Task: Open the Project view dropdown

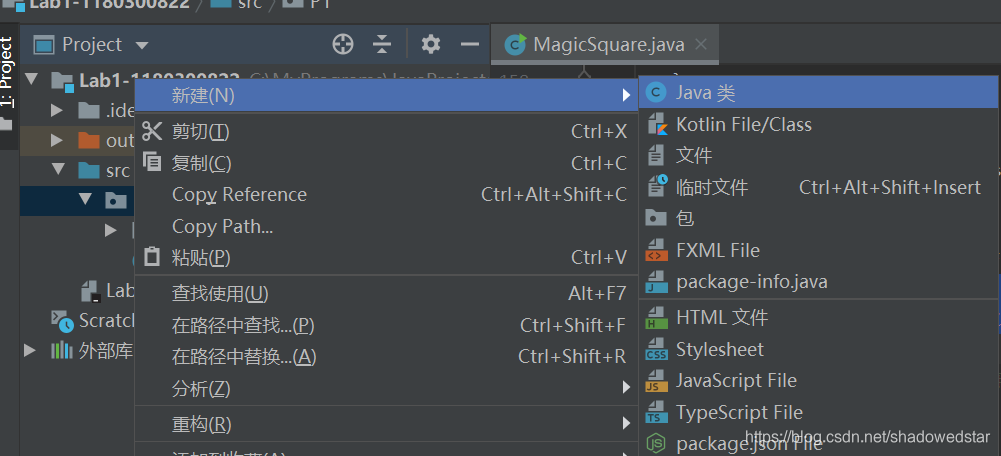Action: coord(142,45)
